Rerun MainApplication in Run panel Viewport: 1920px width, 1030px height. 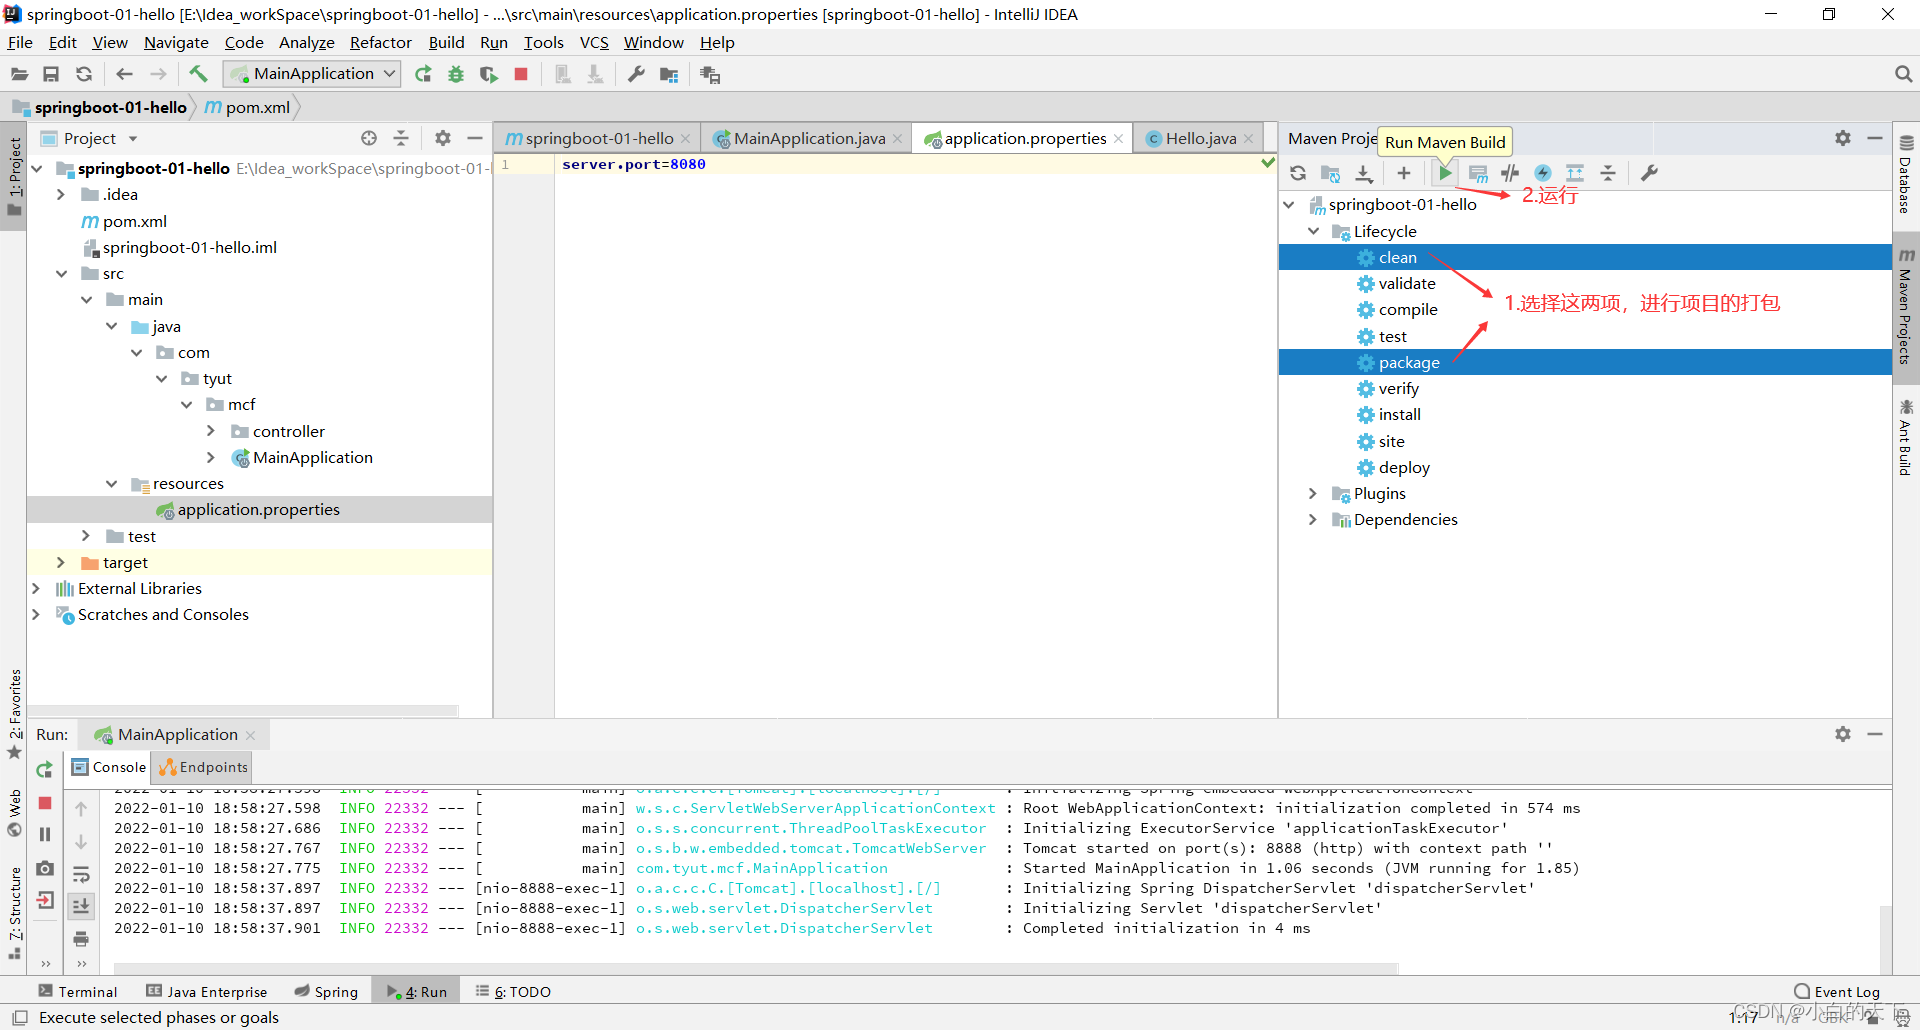click(x=44, y=769)
